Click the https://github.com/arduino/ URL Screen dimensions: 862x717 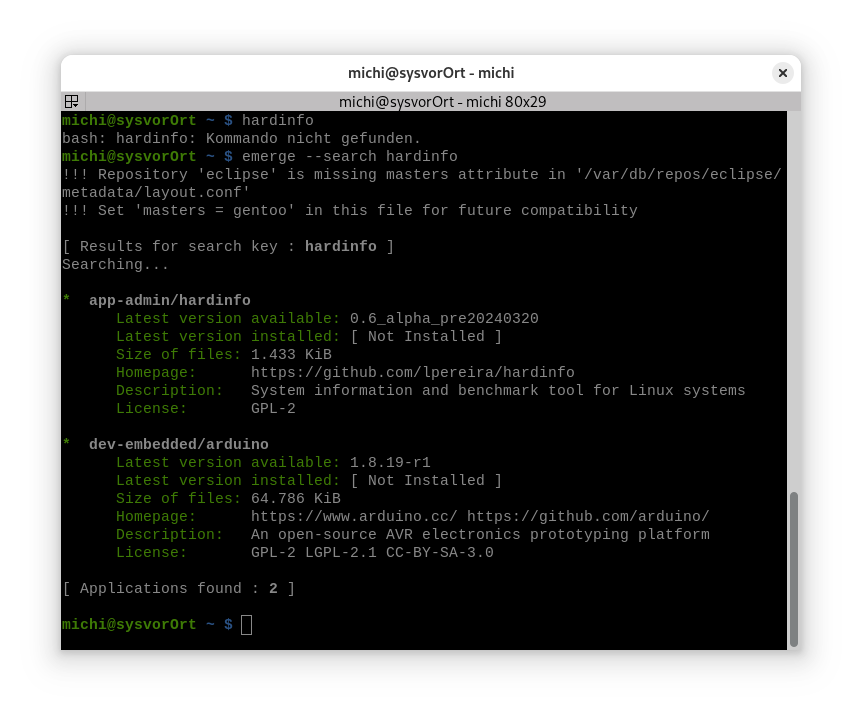pyautogui.click(x=588, y=517)
